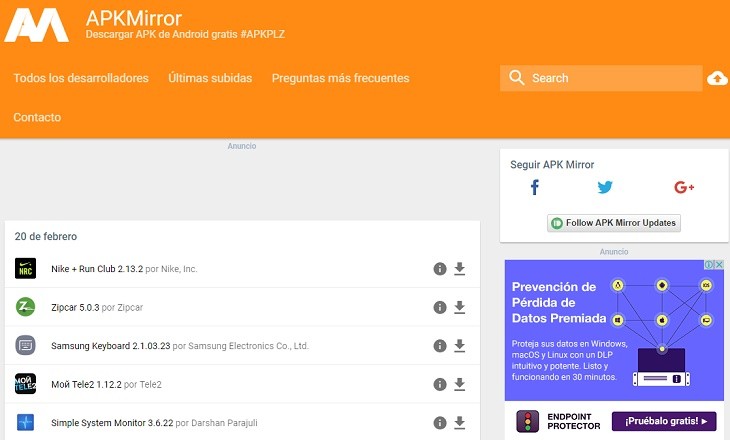
Task: Click developer name Nike, Inc.
Action: click(x=179, y=269)
